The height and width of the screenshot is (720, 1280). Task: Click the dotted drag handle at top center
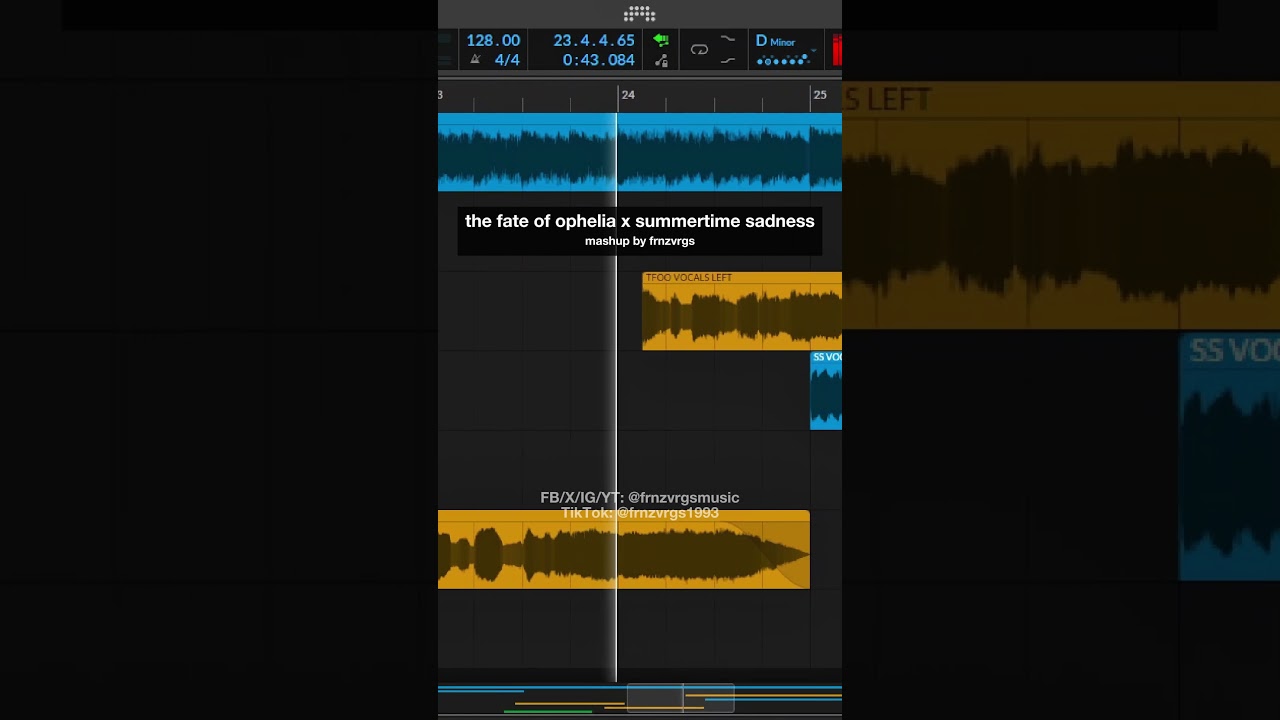(639, 14)
